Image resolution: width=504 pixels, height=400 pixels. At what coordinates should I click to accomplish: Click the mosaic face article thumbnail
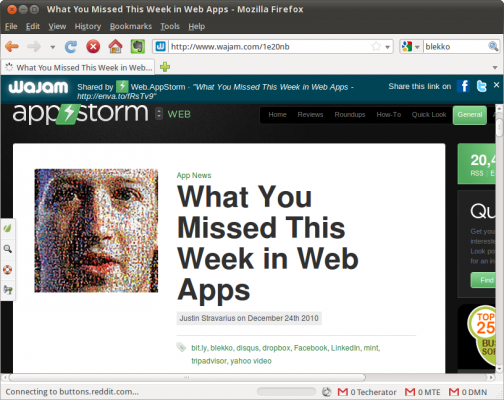96,231
